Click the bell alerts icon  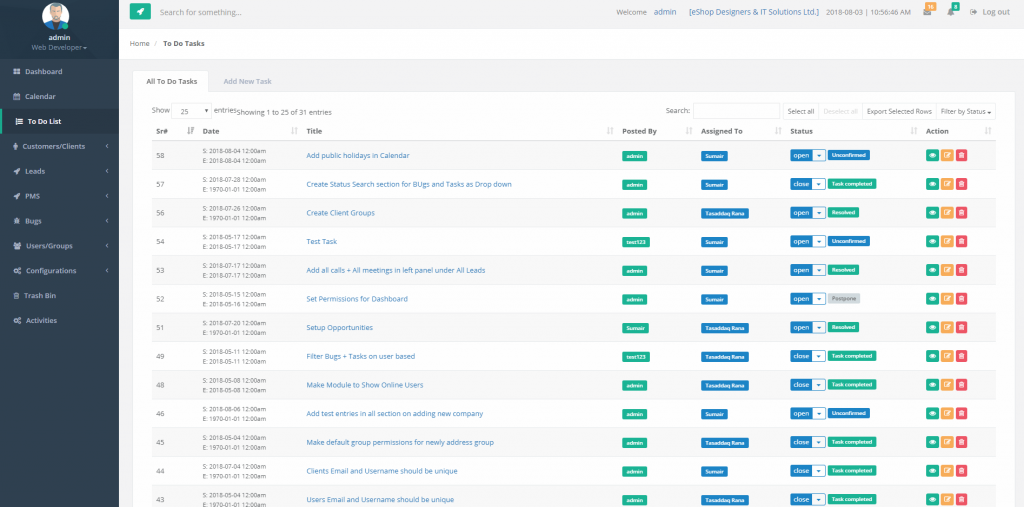pos(952,12)
